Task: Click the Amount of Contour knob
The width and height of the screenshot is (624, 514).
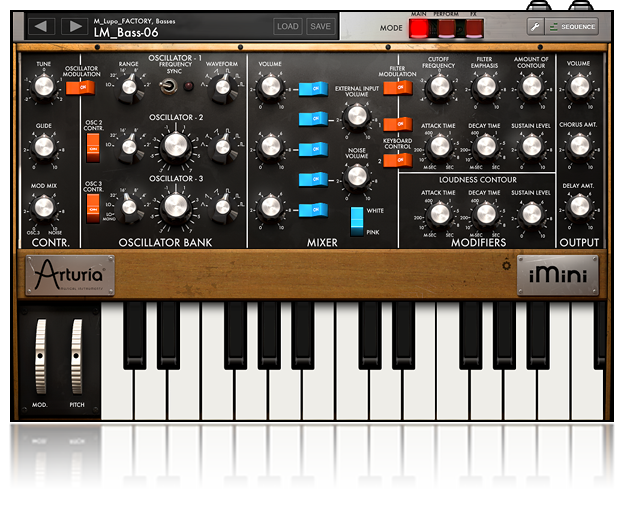Action: click(x=532, y=87)
